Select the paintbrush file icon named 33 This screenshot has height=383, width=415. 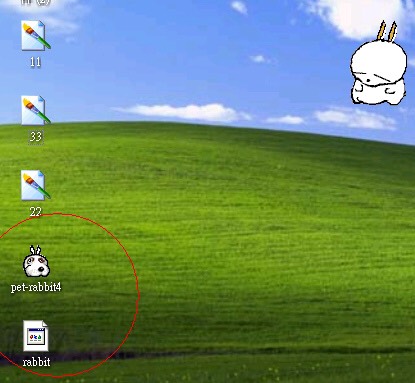coord(36,110)
